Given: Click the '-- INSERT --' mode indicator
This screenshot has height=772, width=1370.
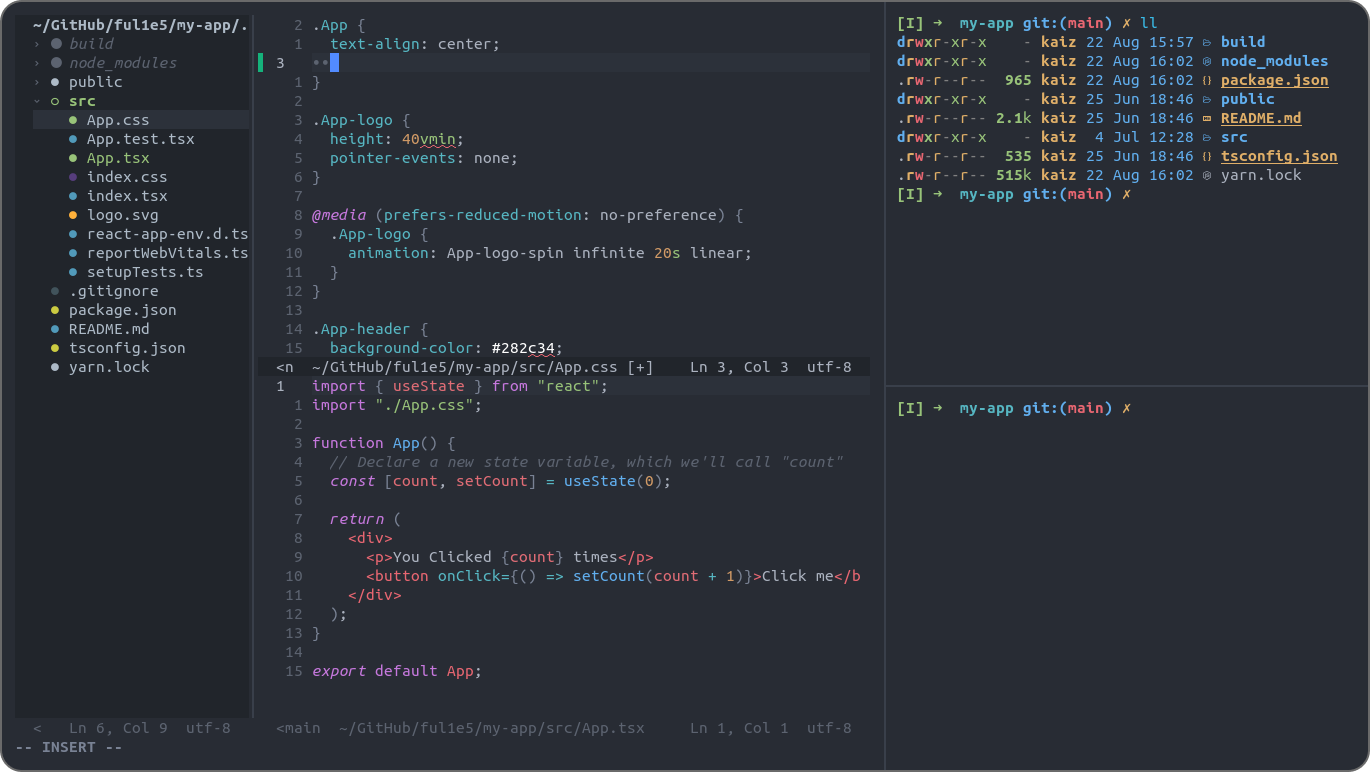Looking at the screenshot, I should pos(69,747).
